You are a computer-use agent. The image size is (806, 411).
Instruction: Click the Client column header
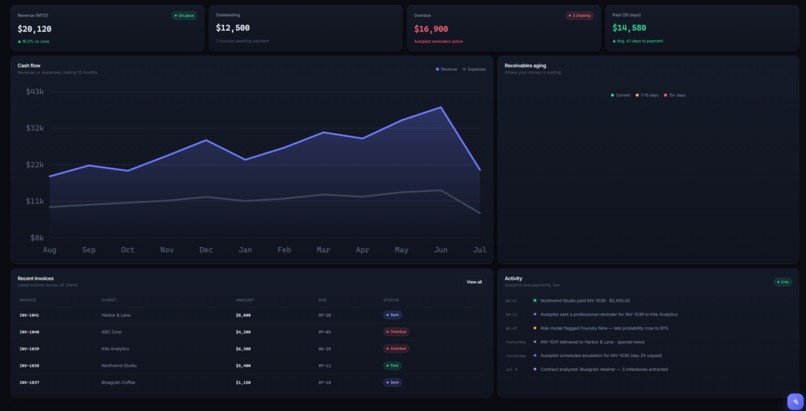coord(108,300)
